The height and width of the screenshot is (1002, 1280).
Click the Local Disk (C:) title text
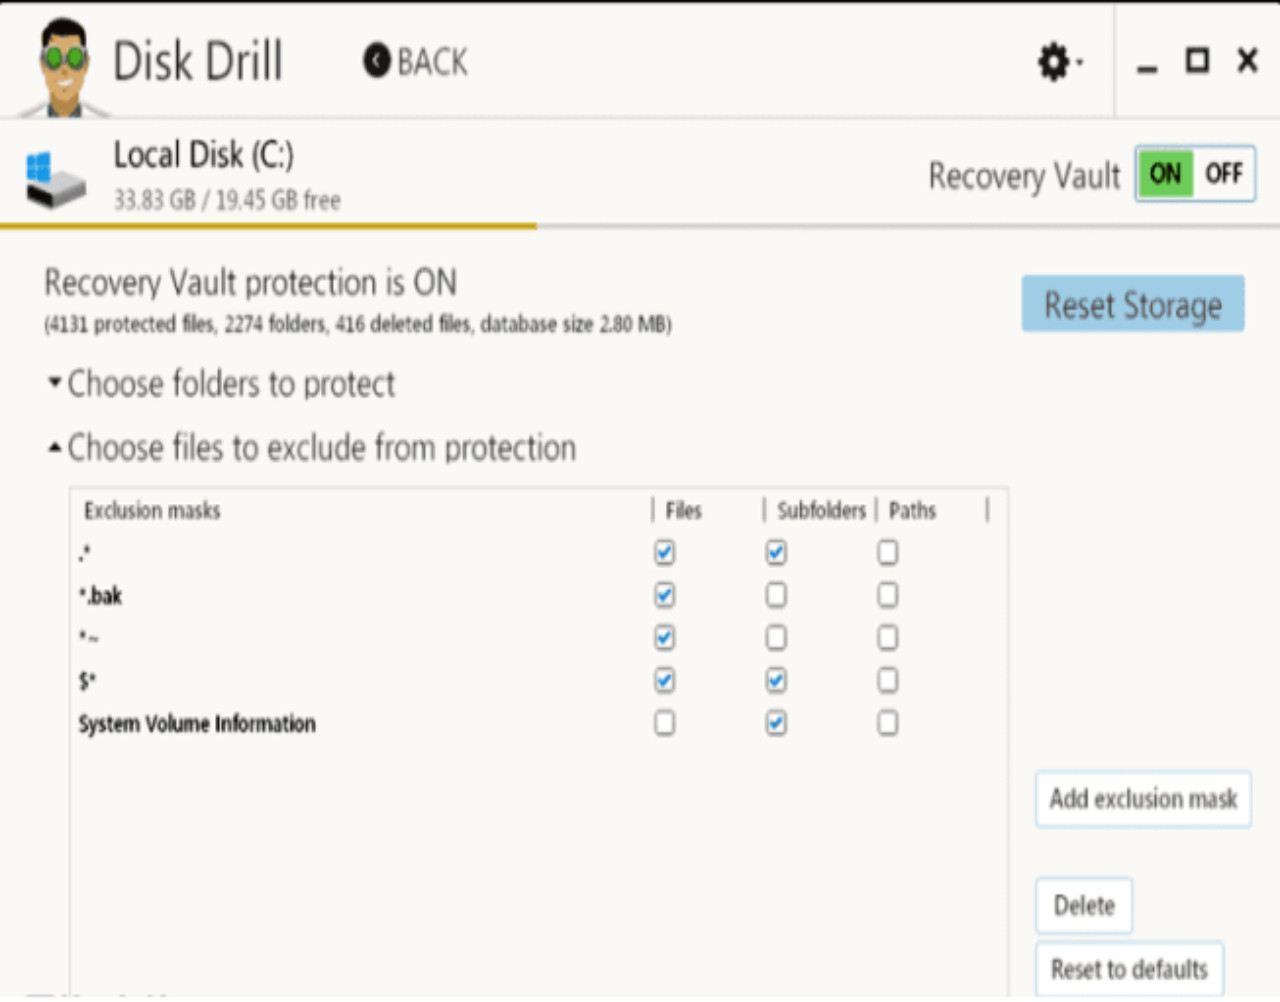pyautogui.click(x=203, y=155)
